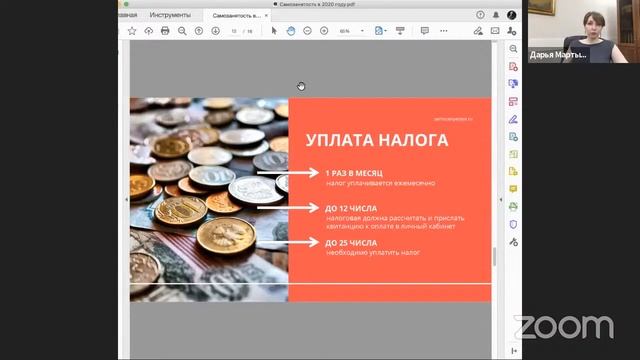640x360 pixels.
Task: Add a comment with speech bubble icon
Action: [424, 31]
